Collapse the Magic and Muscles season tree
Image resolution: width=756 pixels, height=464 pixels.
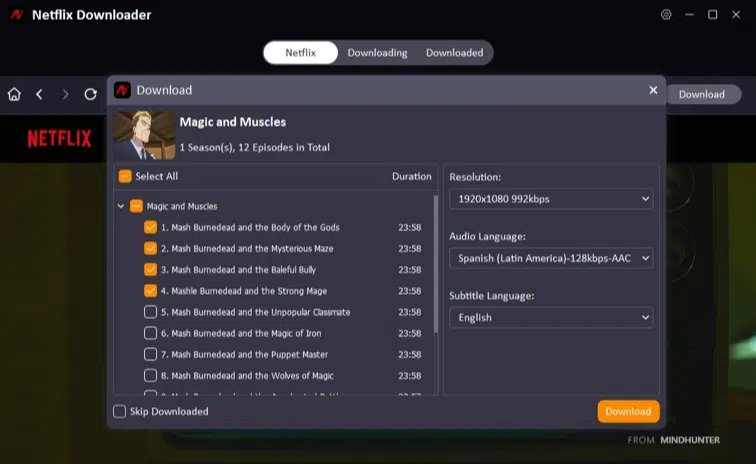pos(121,206)
